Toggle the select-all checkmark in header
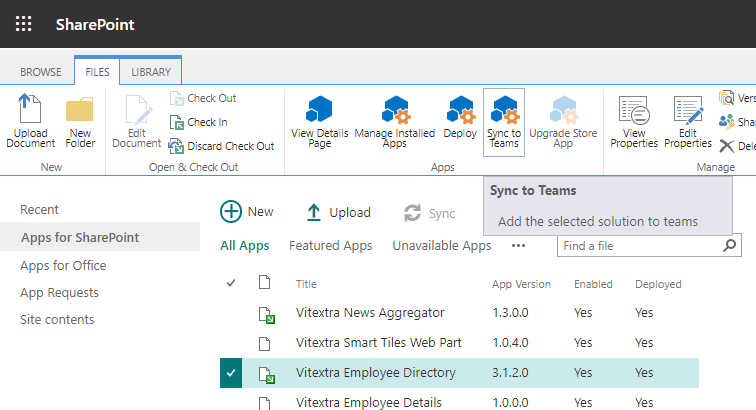 [x=231, y=283]
